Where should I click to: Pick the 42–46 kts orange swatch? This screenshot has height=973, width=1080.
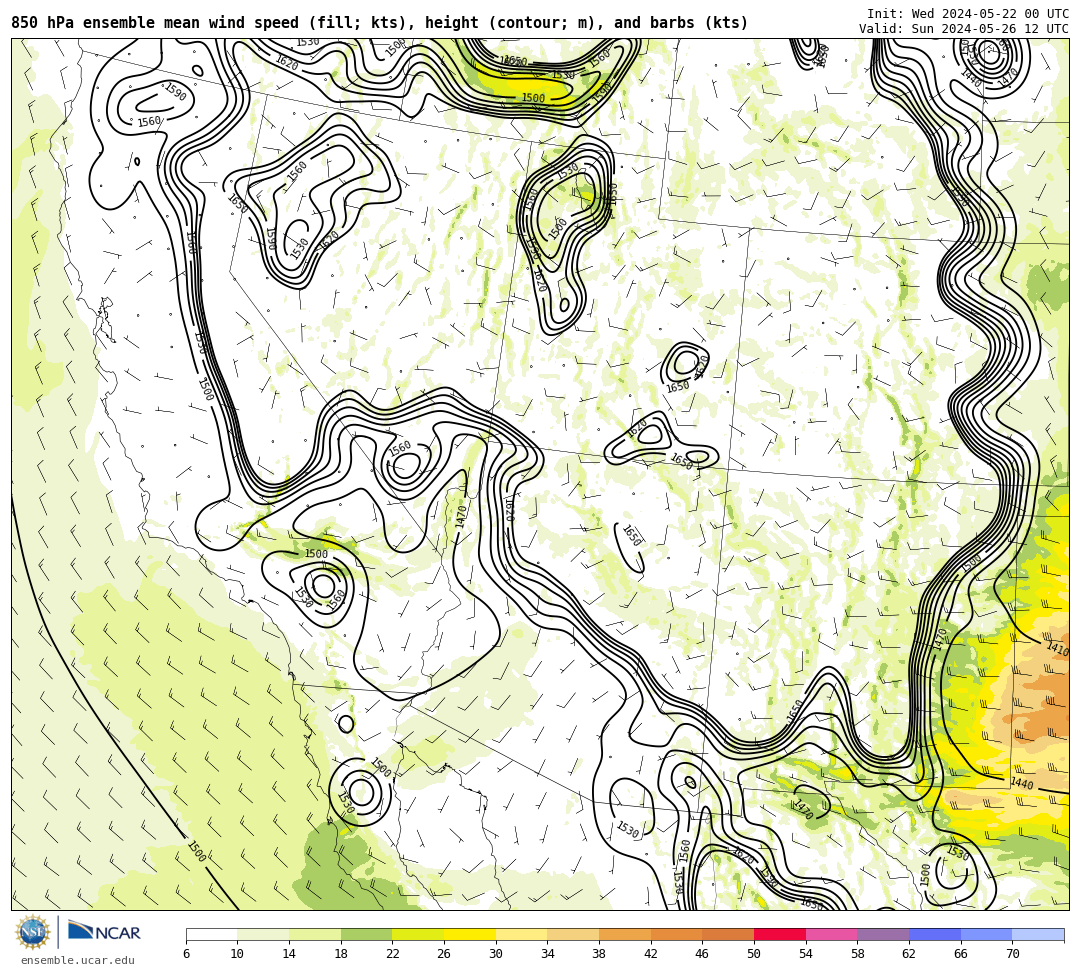pyautogui.click(x=676, y=934)
